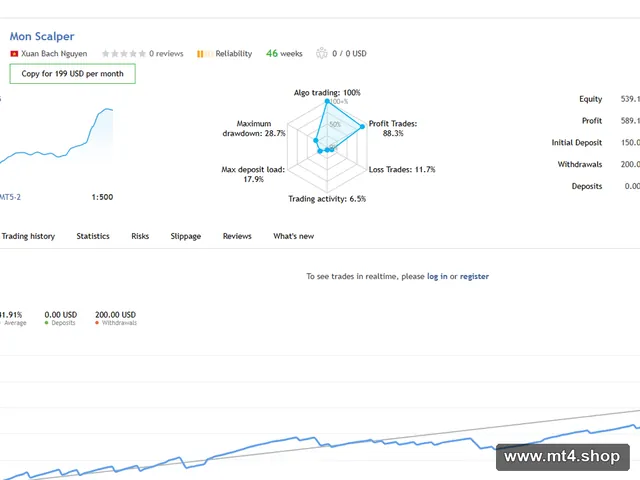Screen dimensions: 640x480
Task: Click the 1:500 leverage value
Action: [102, 197]
